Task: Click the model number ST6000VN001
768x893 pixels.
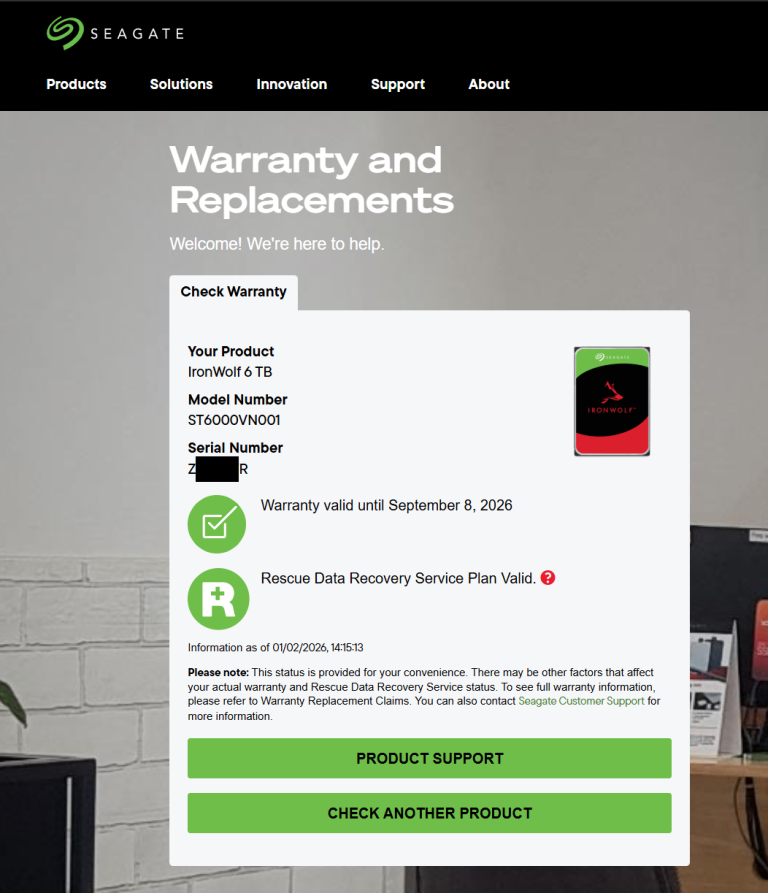Action: 234,420
